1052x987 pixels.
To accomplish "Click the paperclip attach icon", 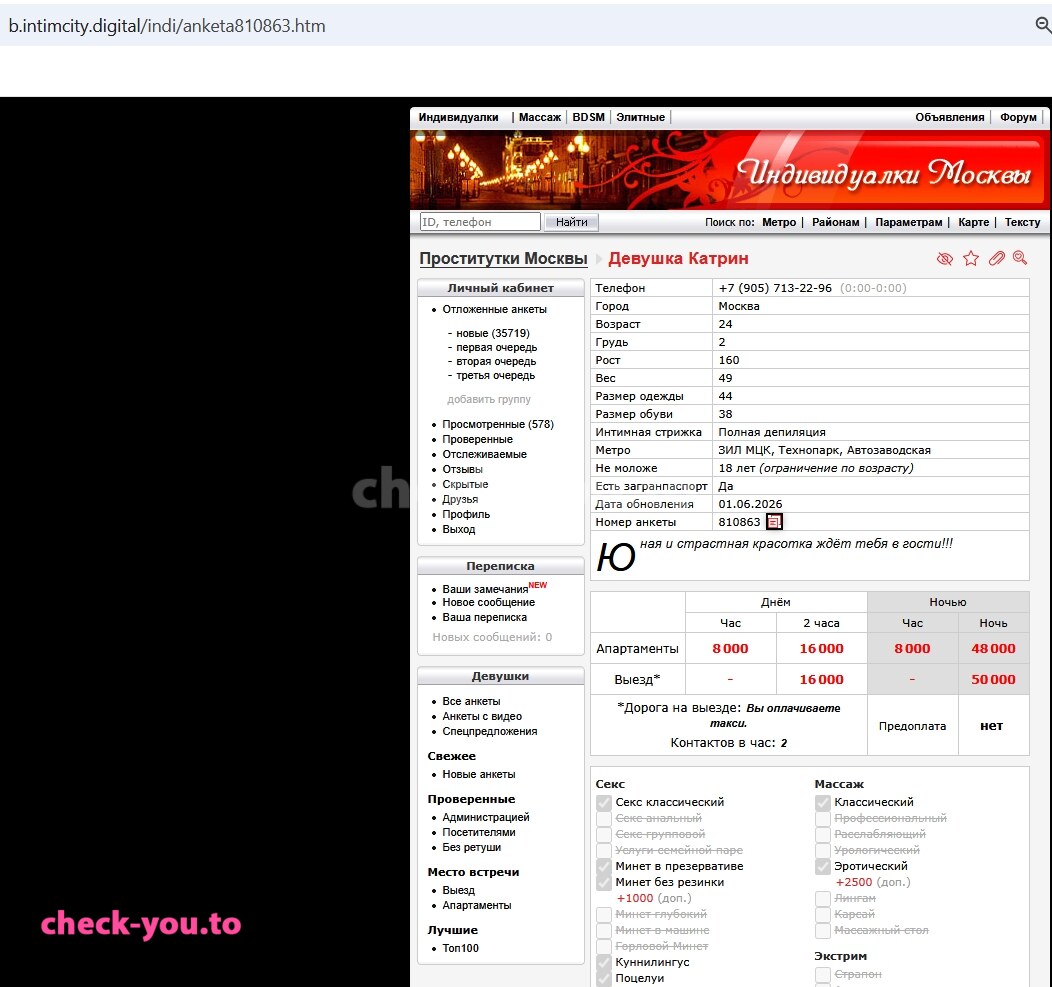I will coord(997,258).
